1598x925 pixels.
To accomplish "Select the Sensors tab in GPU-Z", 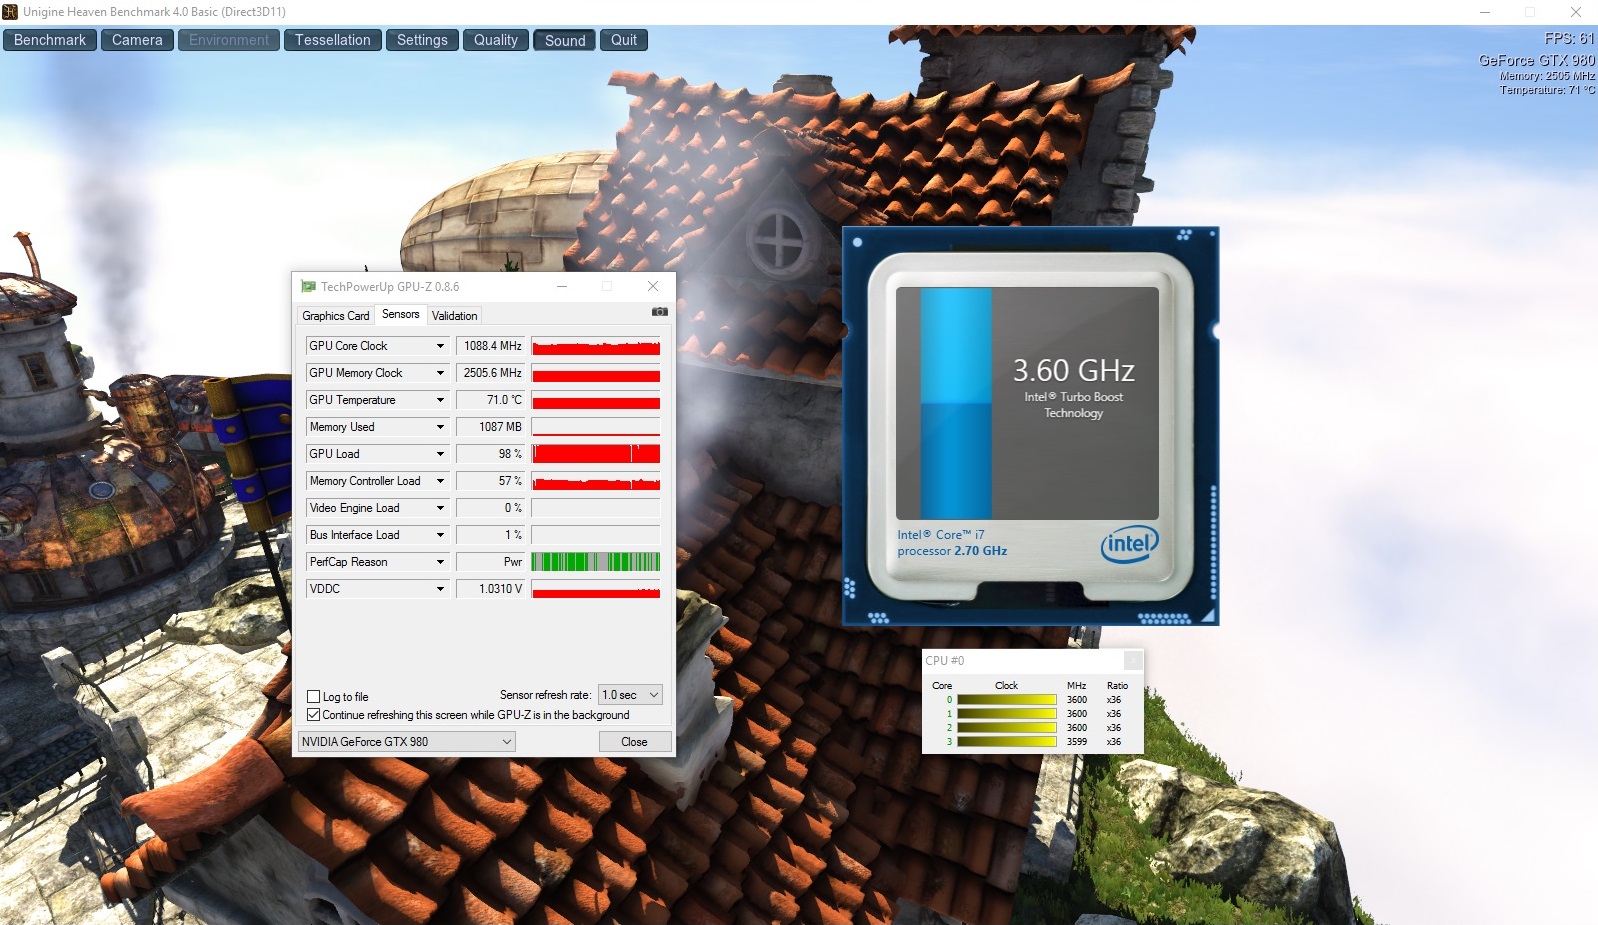I will (x=401, y=314).
